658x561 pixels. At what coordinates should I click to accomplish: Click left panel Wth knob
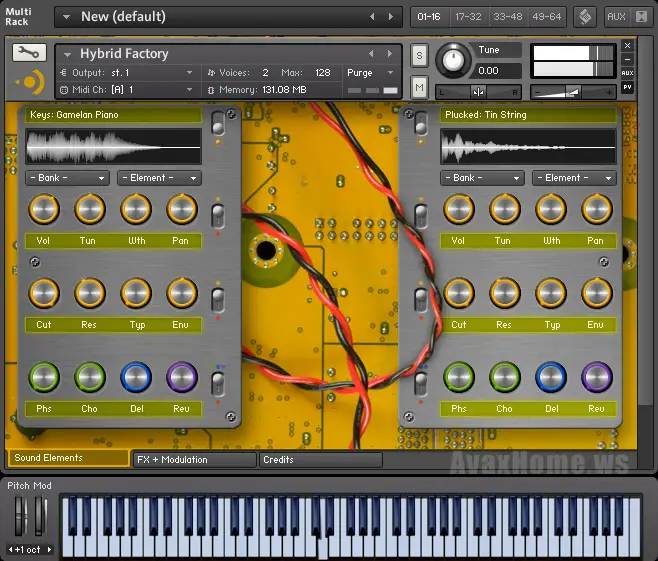click(136, 209)
